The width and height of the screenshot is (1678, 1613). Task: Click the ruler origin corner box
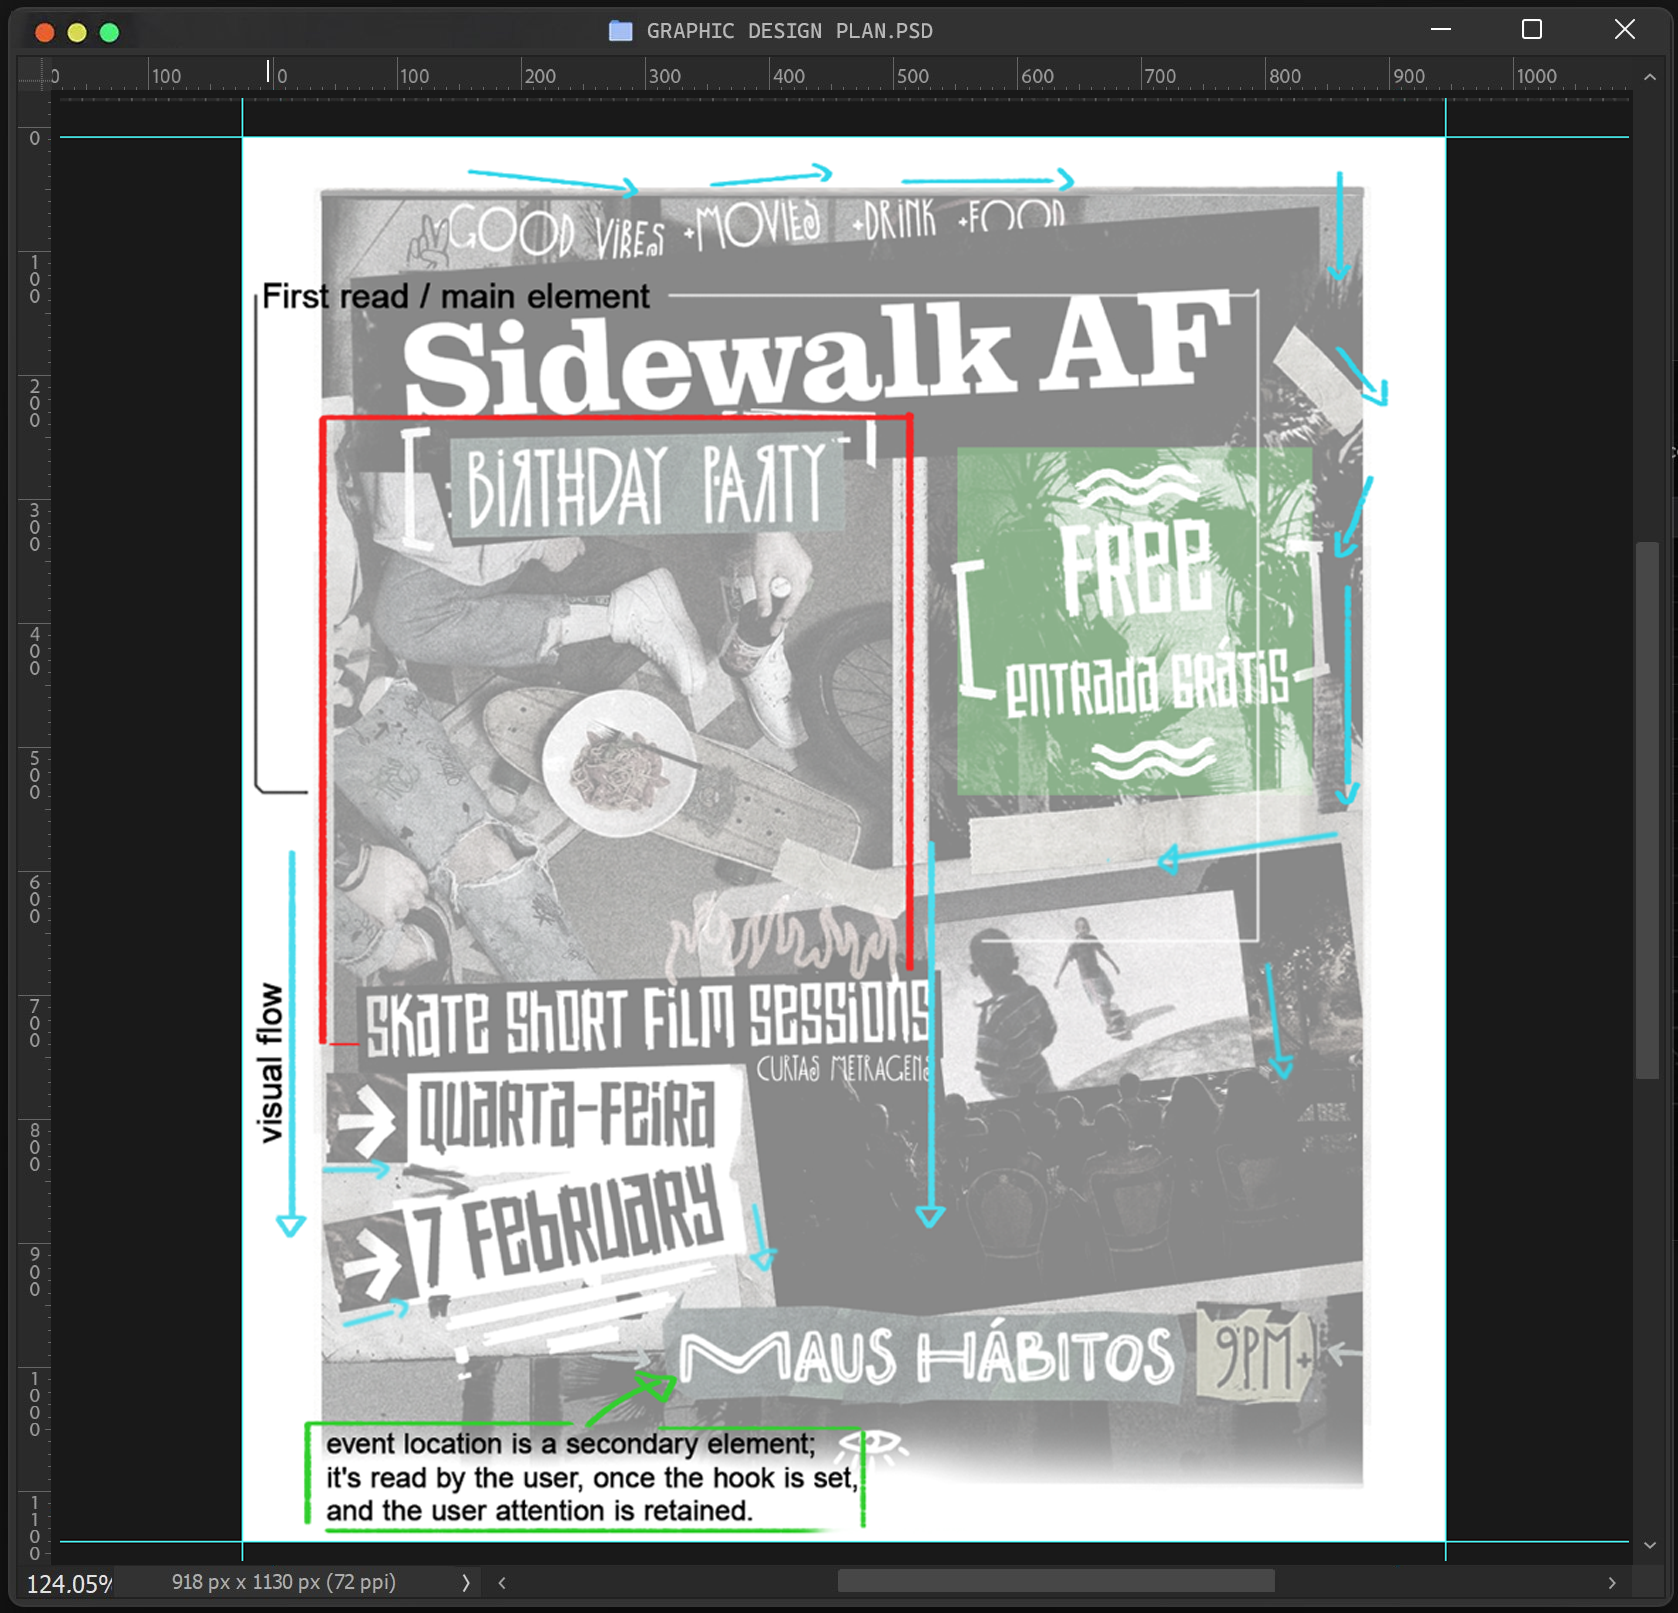(33, 75)
